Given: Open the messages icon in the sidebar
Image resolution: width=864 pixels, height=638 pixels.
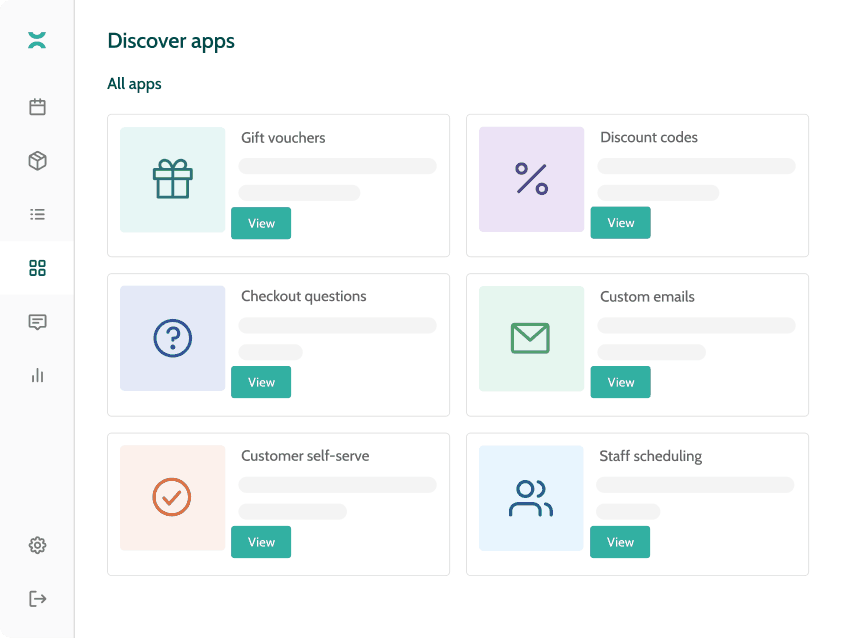Looking at the screenshot, I should (x=37, y=322).
